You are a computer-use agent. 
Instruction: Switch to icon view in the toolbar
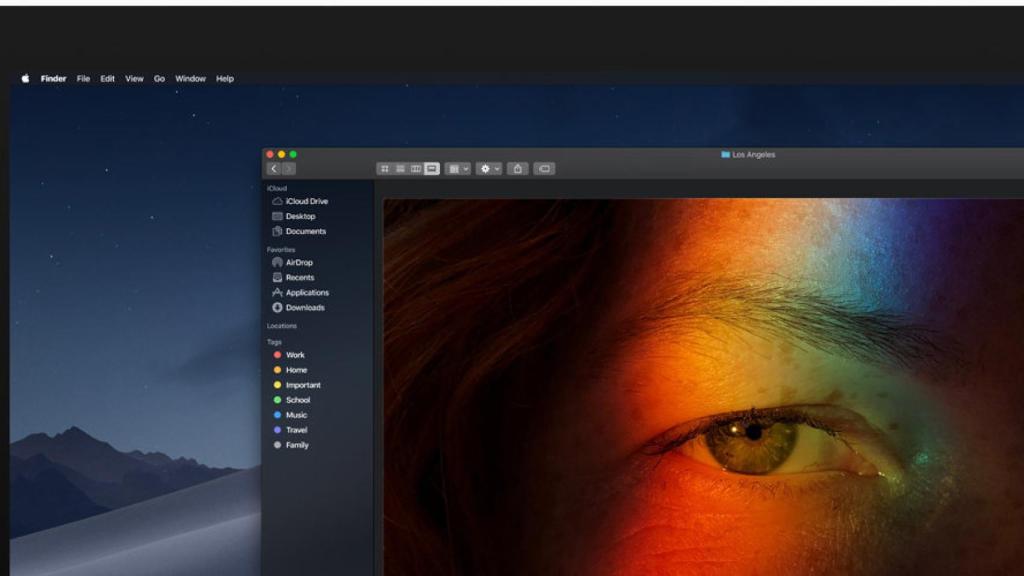pos(386,168)
